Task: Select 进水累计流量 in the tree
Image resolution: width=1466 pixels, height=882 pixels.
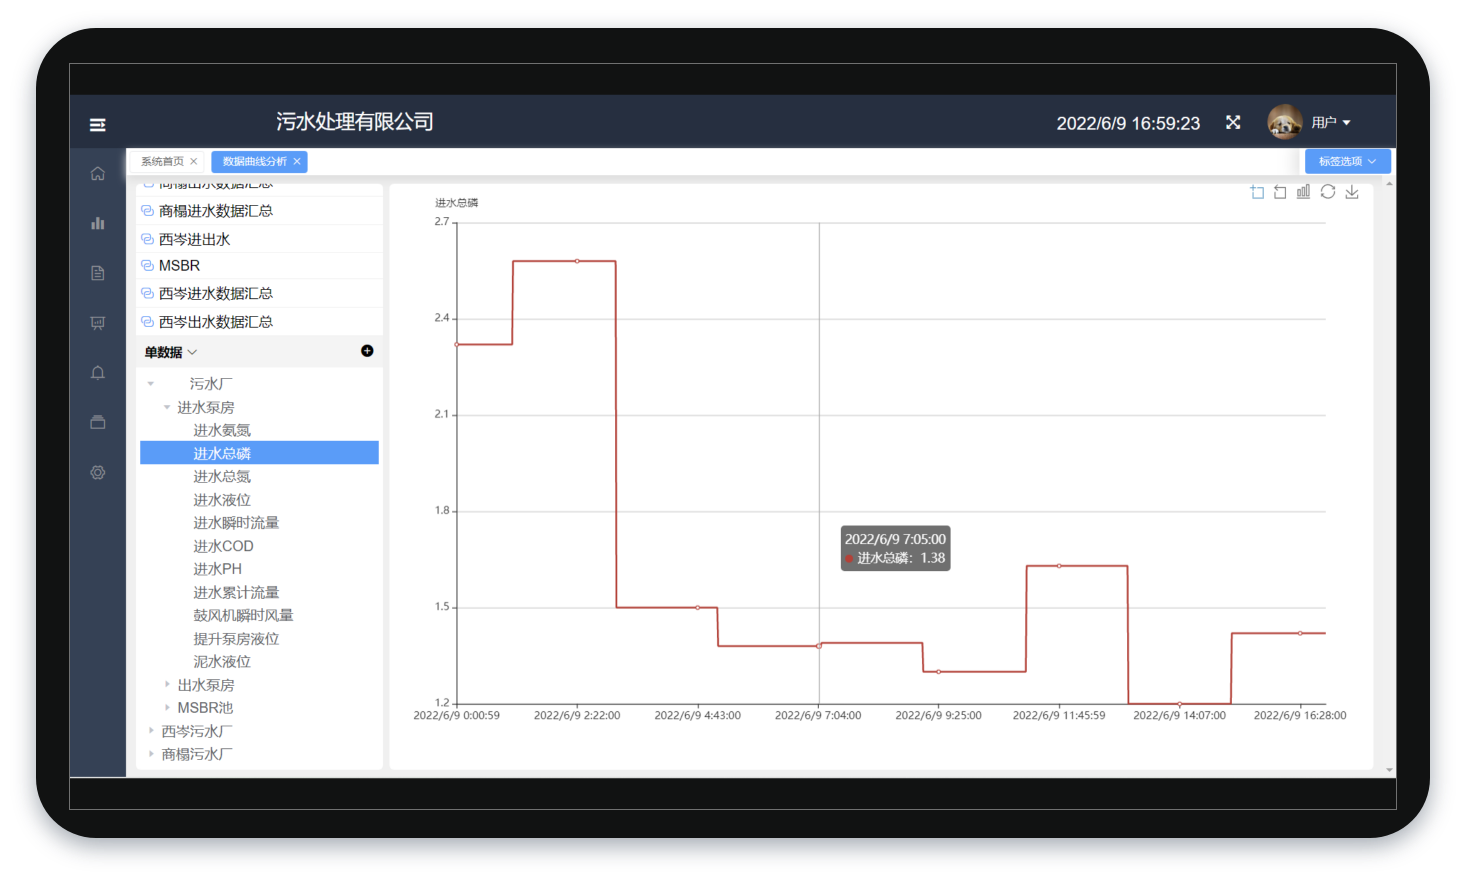Action: (236, 592)
